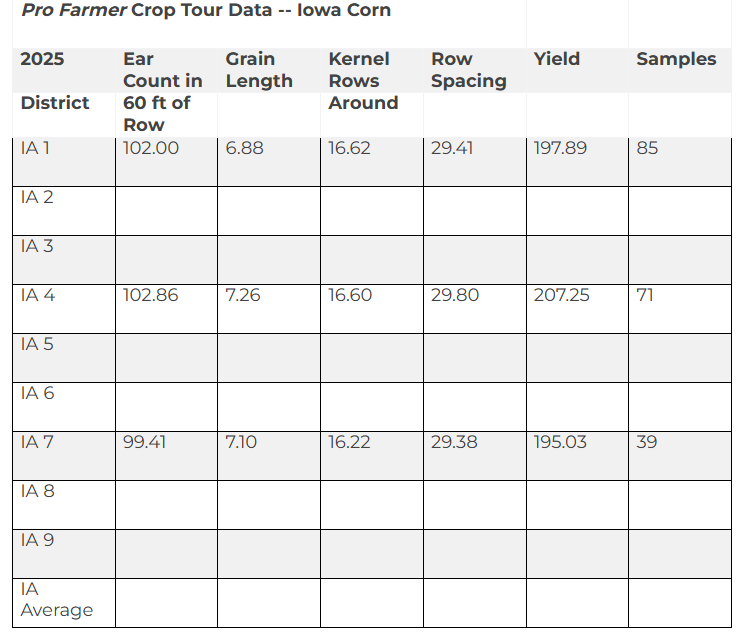Click the 195.03 yield value
The image size is (745, 635).
pyautogui.click(x=560, y=442)
